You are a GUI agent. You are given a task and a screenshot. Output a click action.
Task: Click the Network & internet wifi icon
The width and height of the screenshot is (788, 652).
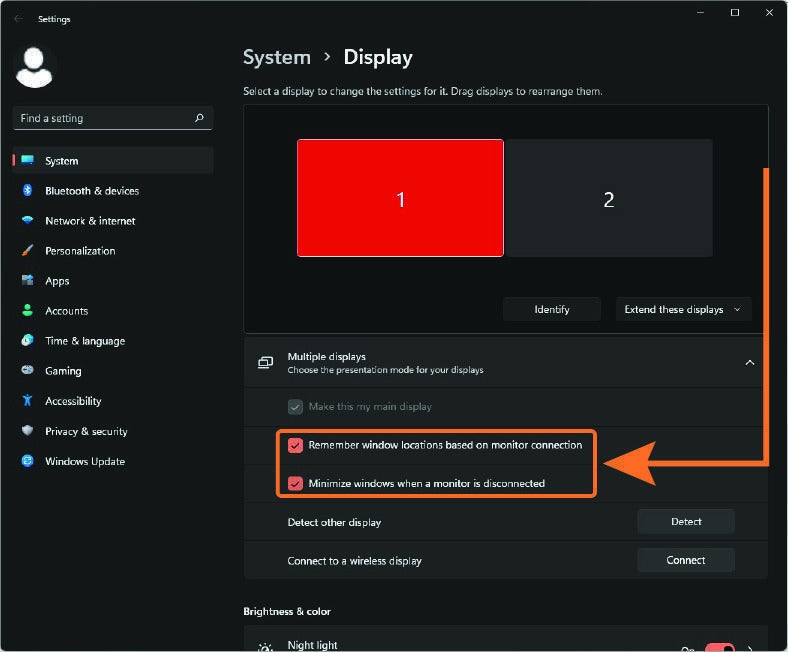(27, 221)
